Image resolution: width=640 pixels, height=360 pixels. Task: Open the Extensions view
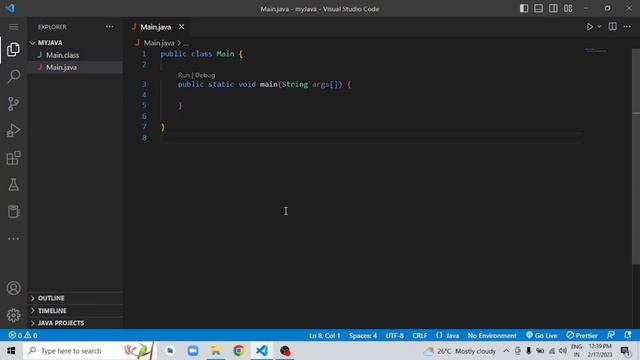tap(13, 158)
